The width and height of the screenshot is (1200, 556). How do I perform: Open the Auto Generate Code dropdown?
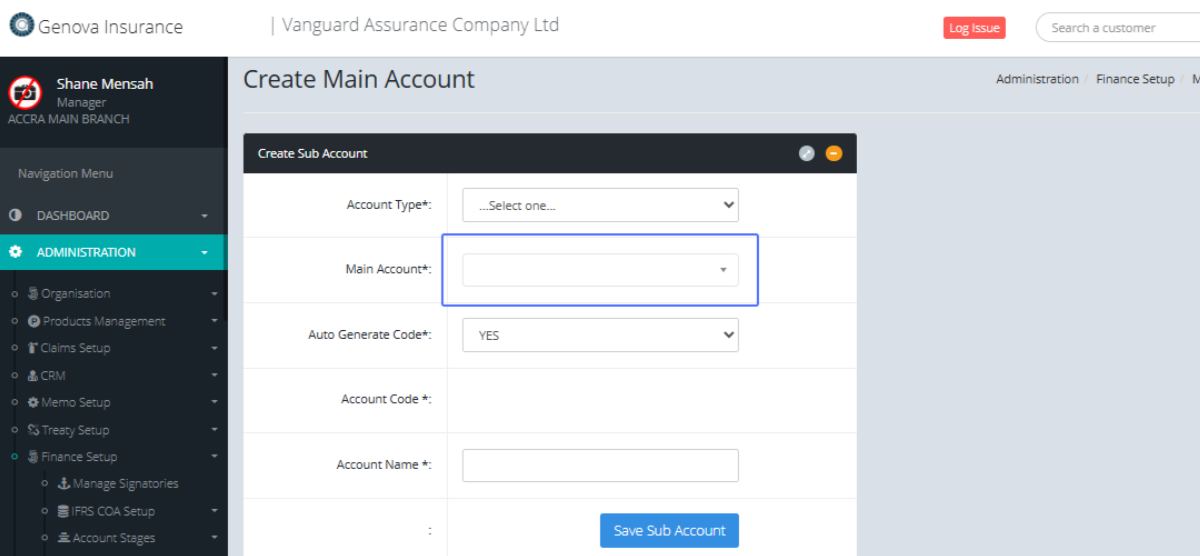click(599, 335)
